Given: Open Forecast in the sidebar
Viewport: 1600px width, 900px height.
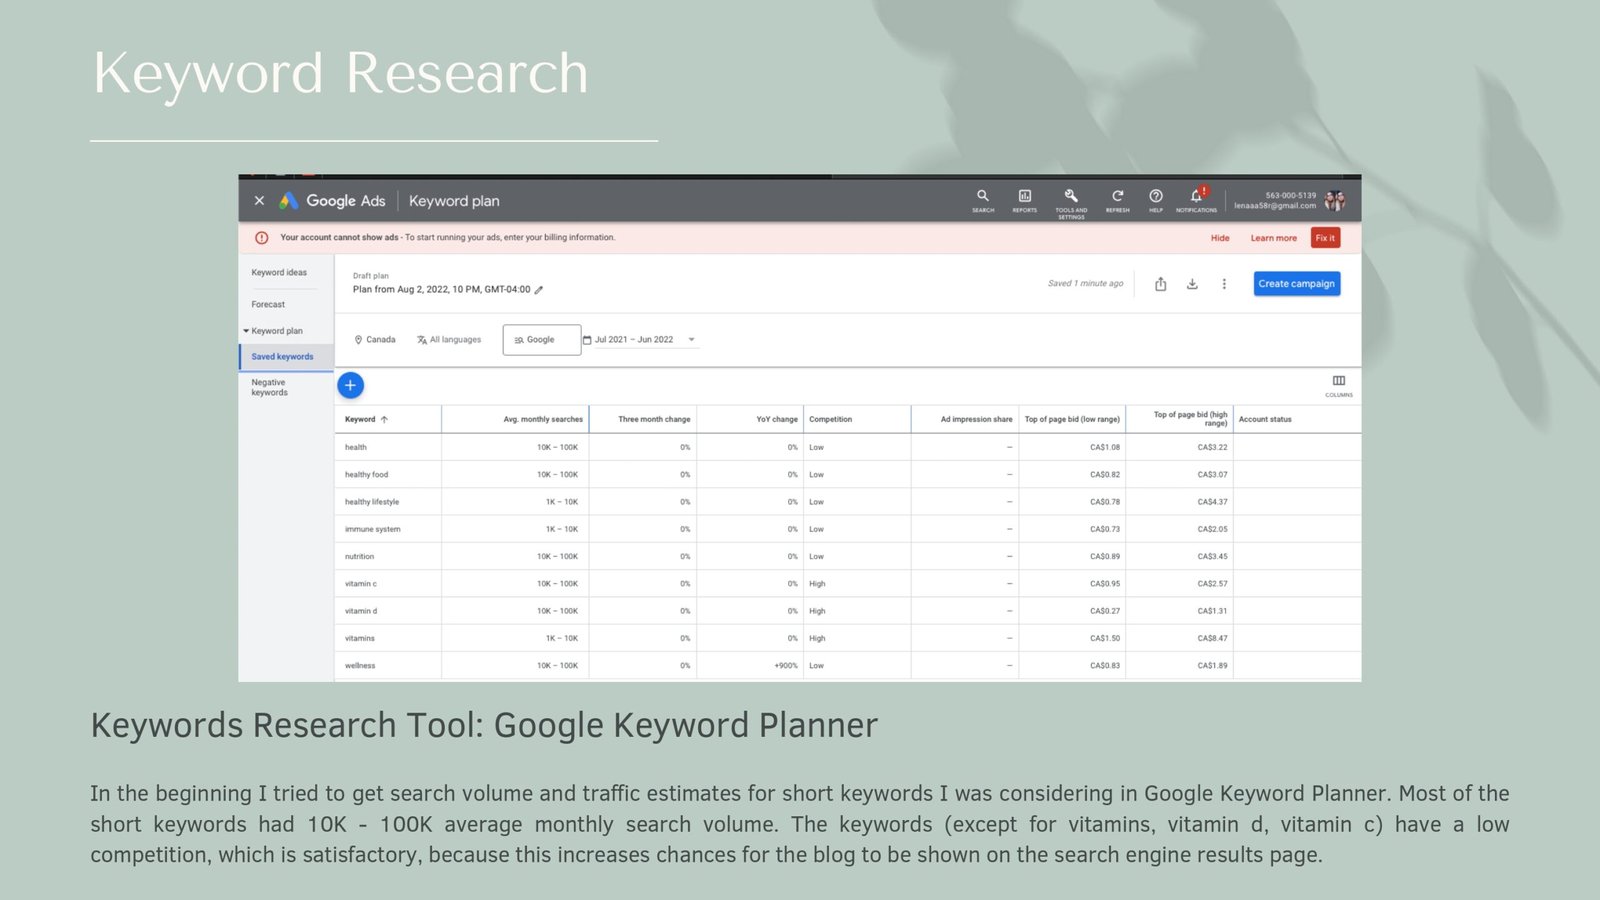Looking at the screenshot, I should [x=268, y=304].
